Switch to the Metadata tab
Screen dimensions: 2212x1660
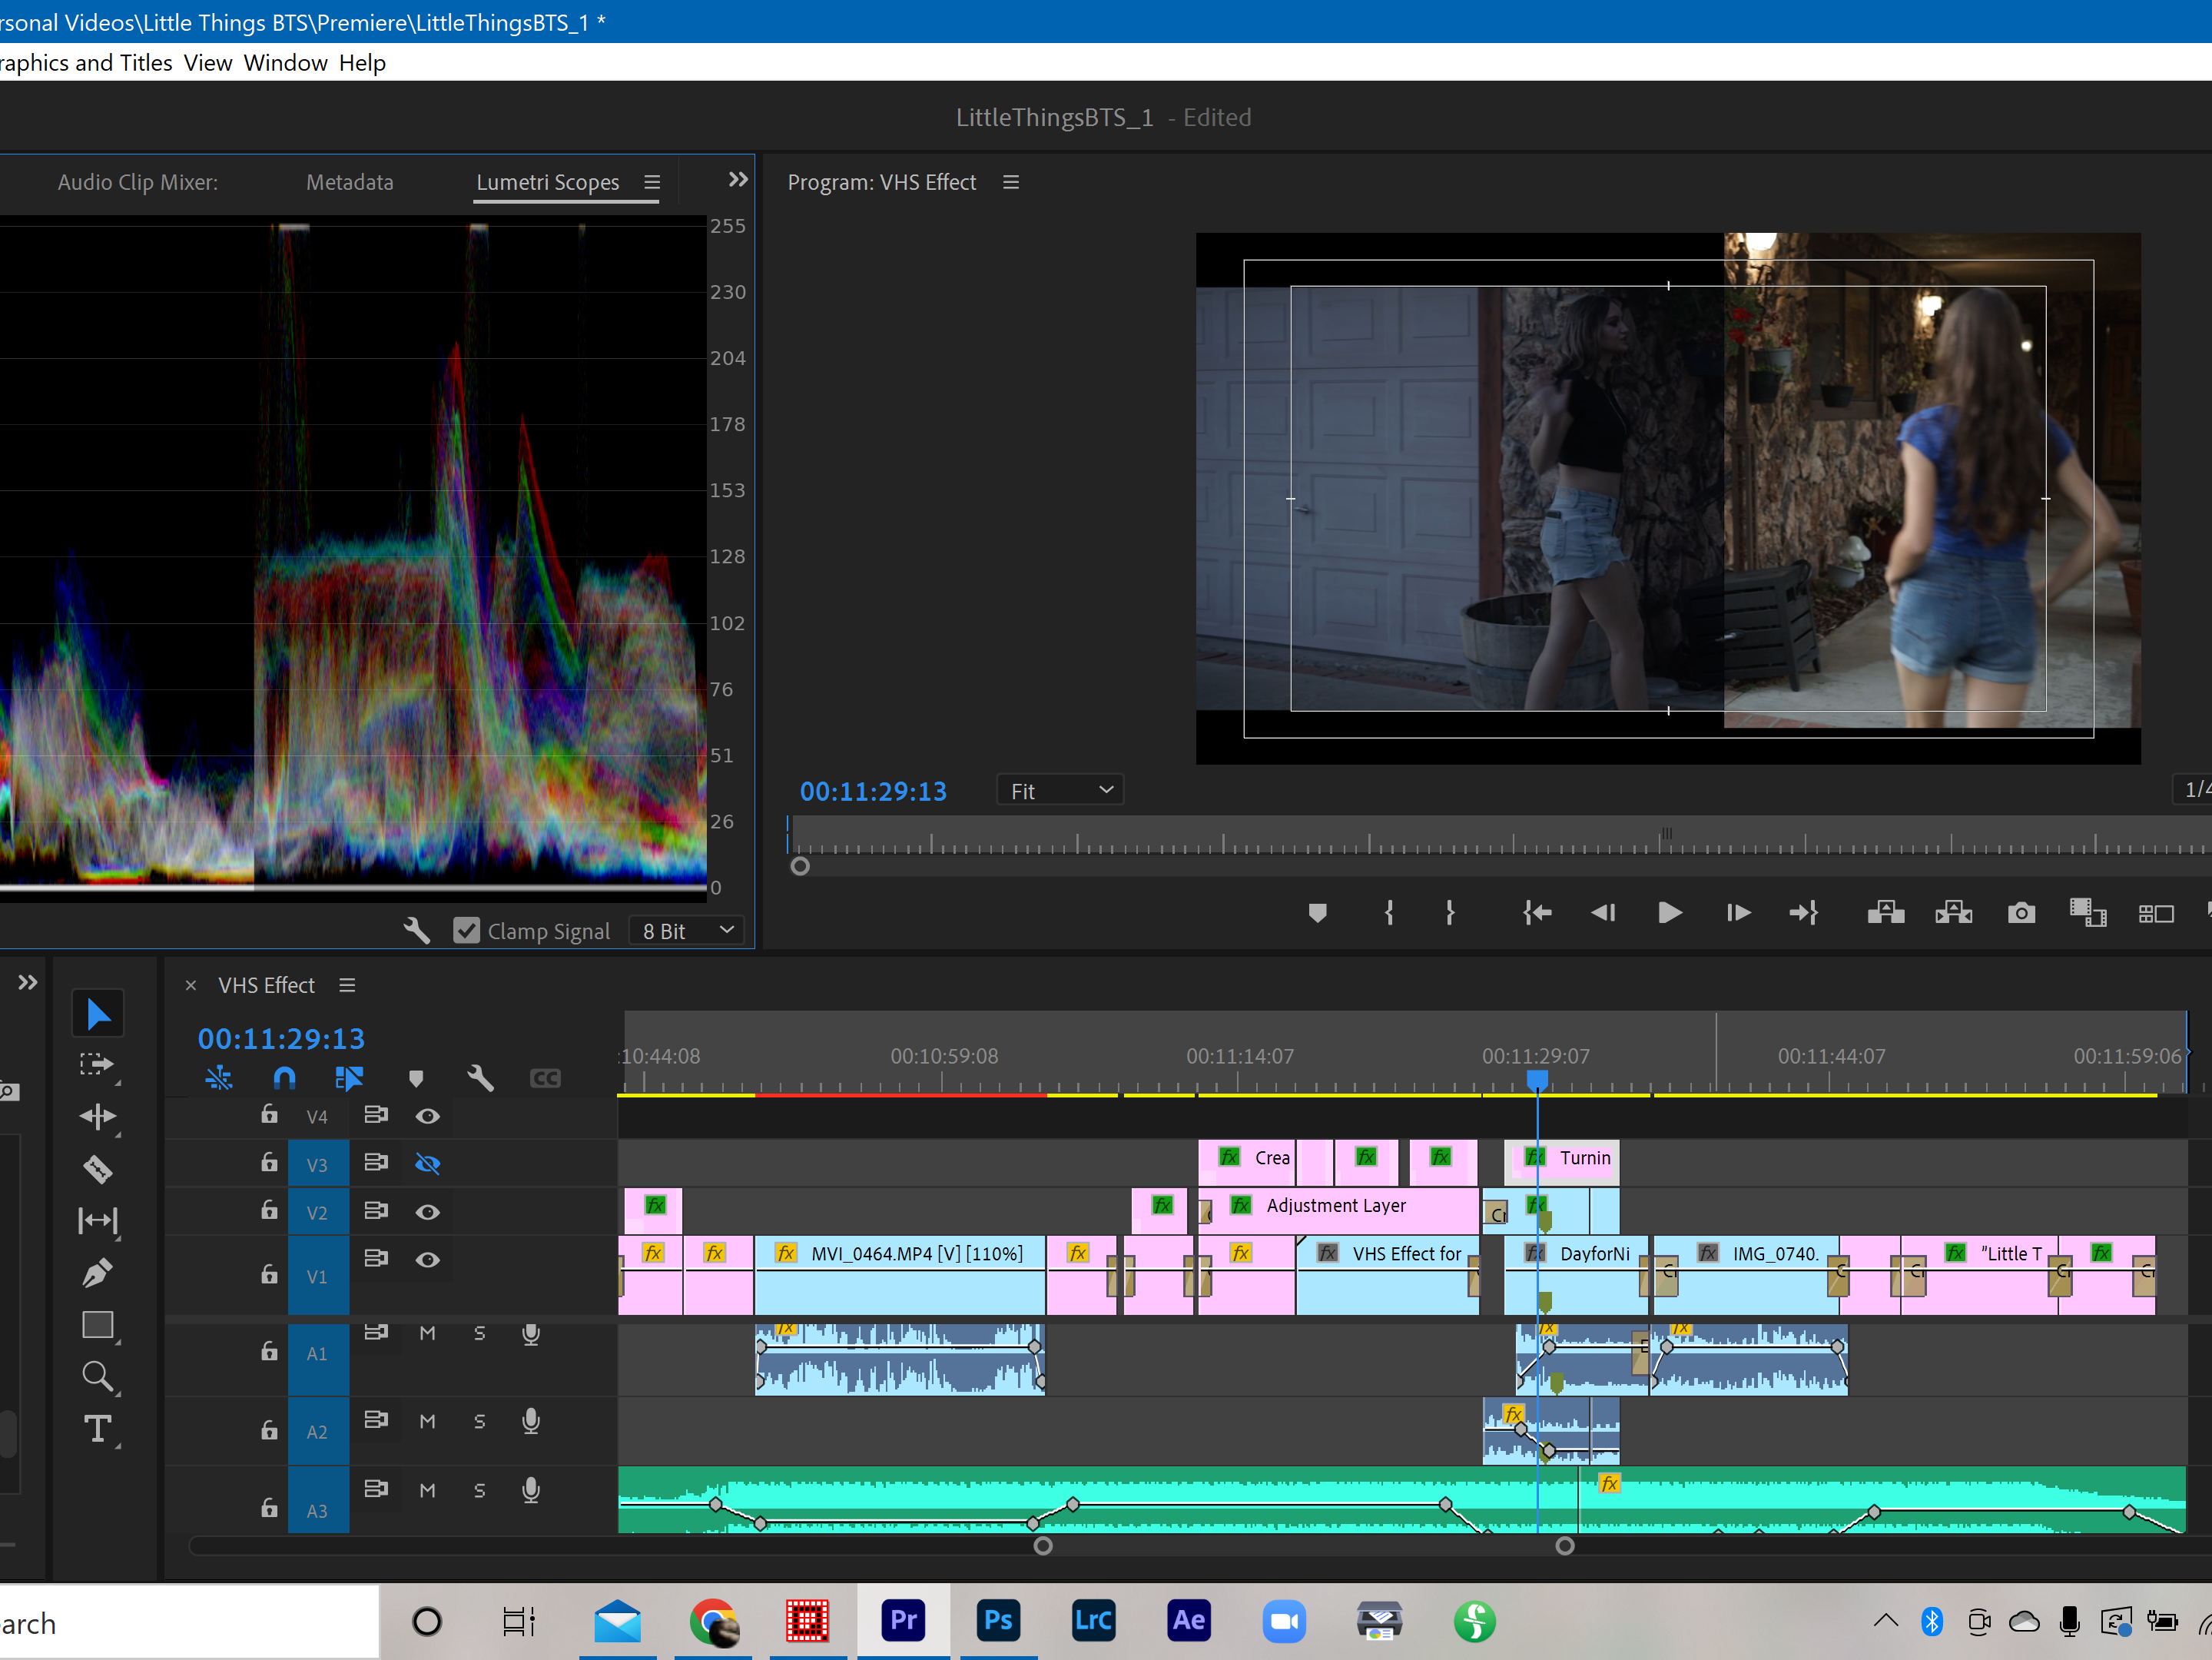(x=349, y=182)
